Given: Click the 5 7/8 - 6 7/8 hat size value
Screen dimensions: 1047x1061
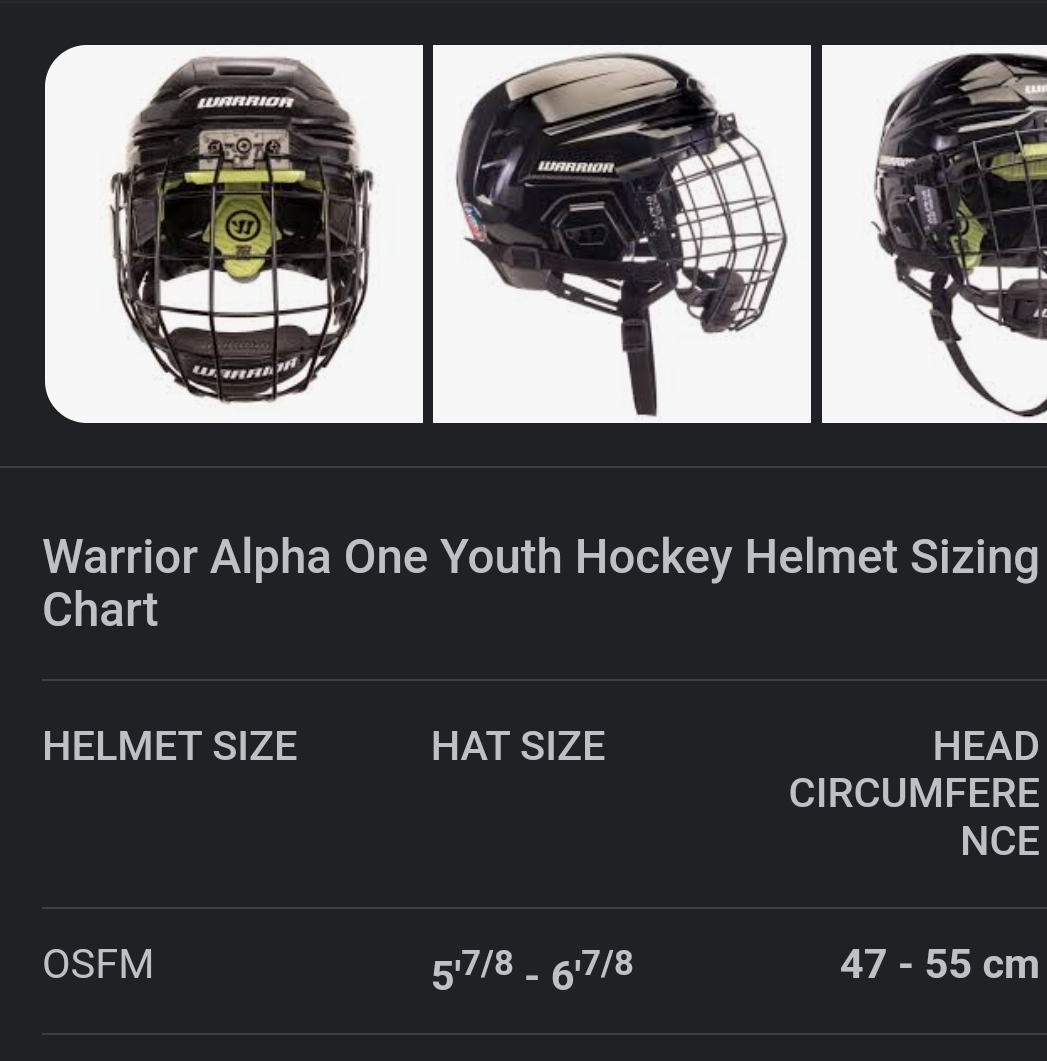Looking at the screenshot, I should coord(531,965).
